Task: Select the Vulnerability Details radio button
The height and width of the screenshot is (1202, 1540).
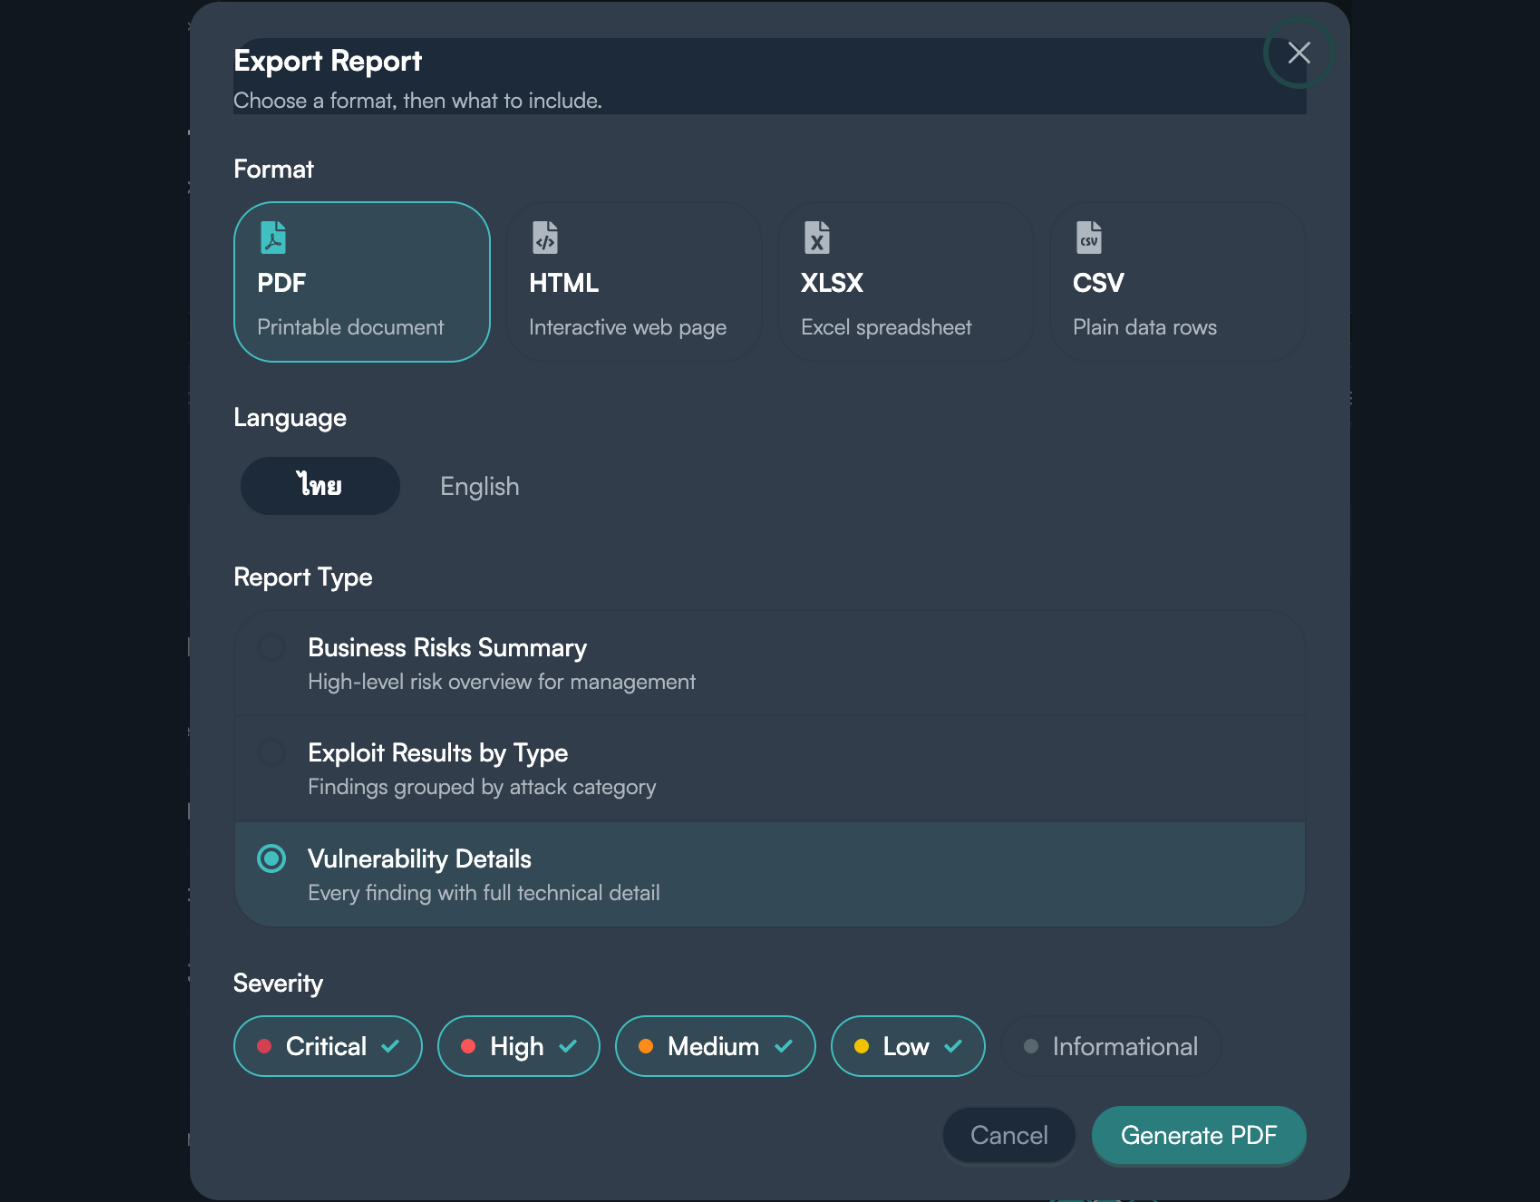Action: pyautogui.click(x=272, y=859)
